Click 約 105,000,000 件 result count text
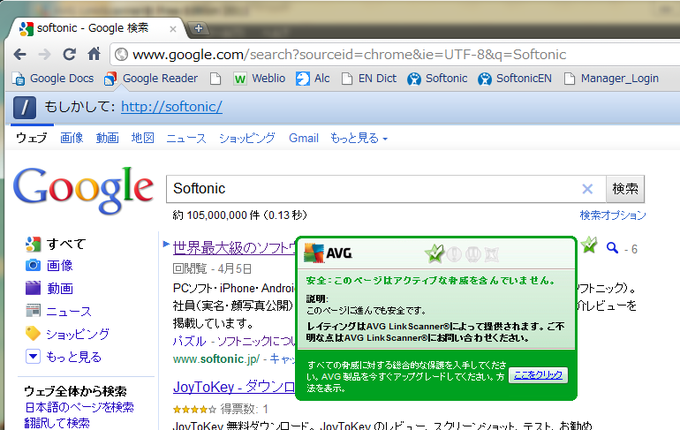This screenshot has width=680, height=430. point(240,215)
